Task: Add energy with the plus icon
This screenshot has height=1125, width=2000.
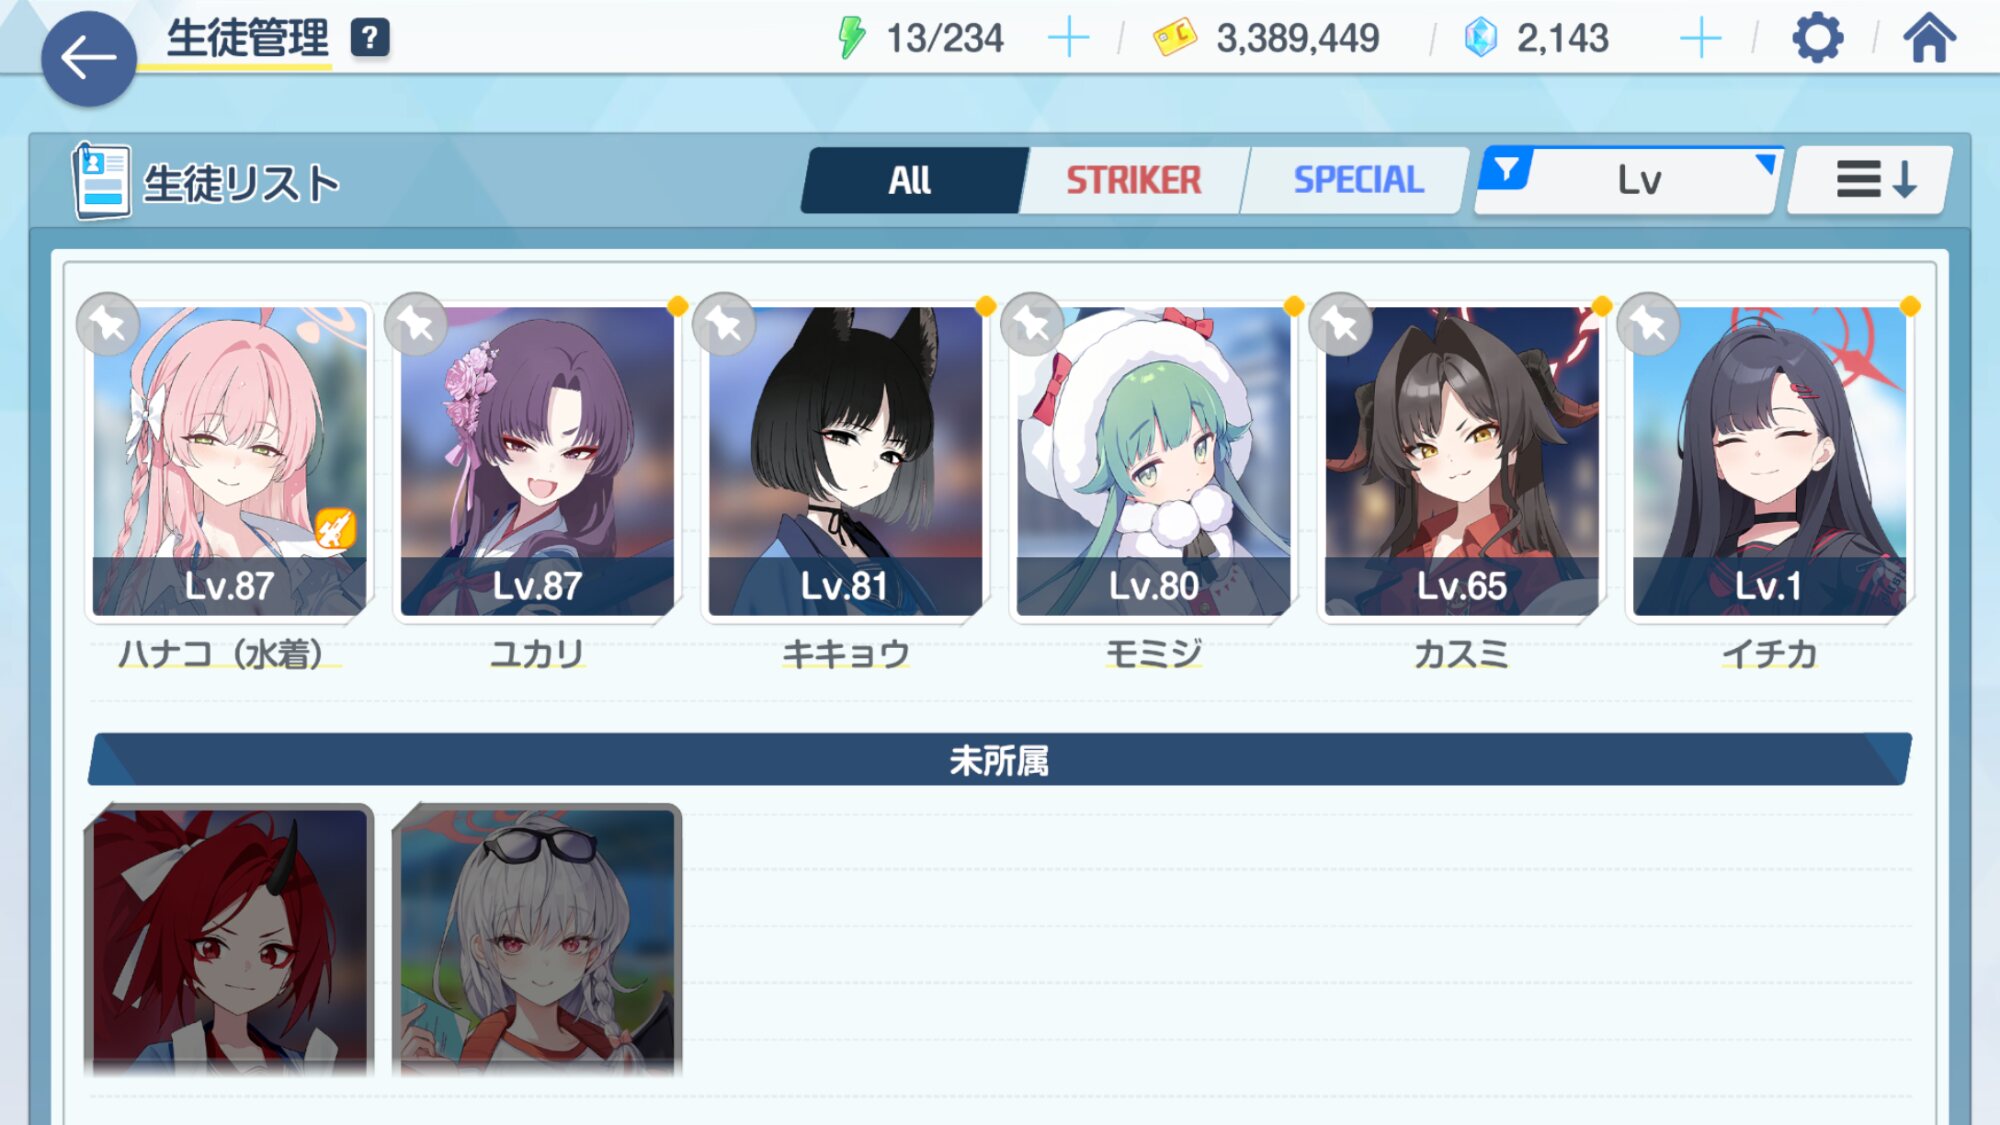Action: point(1068,39)
